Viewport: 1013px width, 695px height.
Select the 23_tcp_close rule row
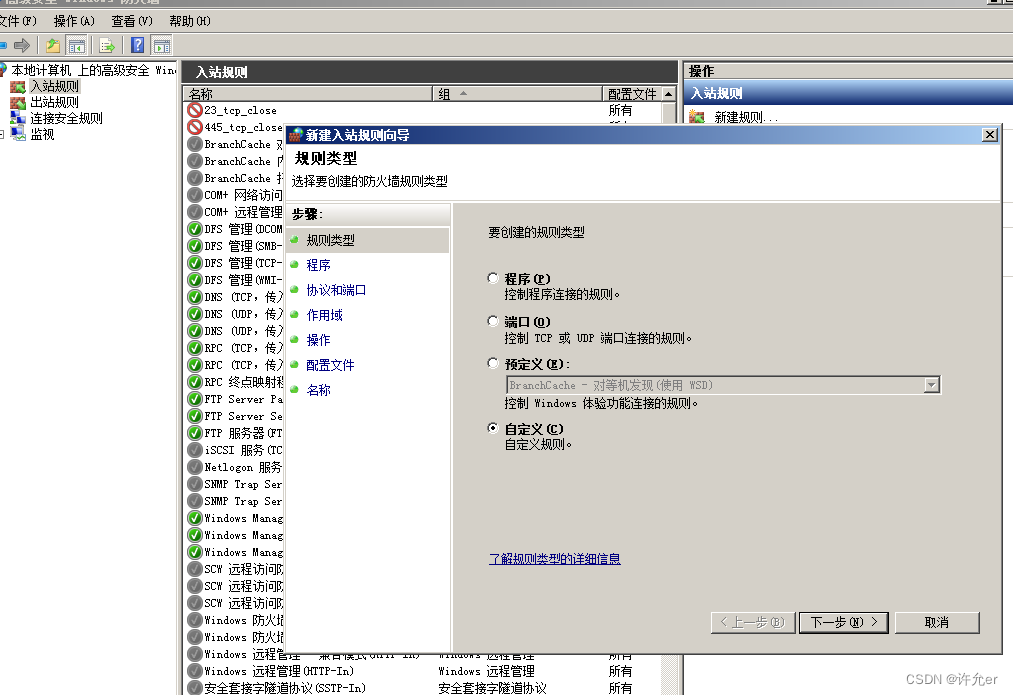pyautogui.click(x=423, y=110)
